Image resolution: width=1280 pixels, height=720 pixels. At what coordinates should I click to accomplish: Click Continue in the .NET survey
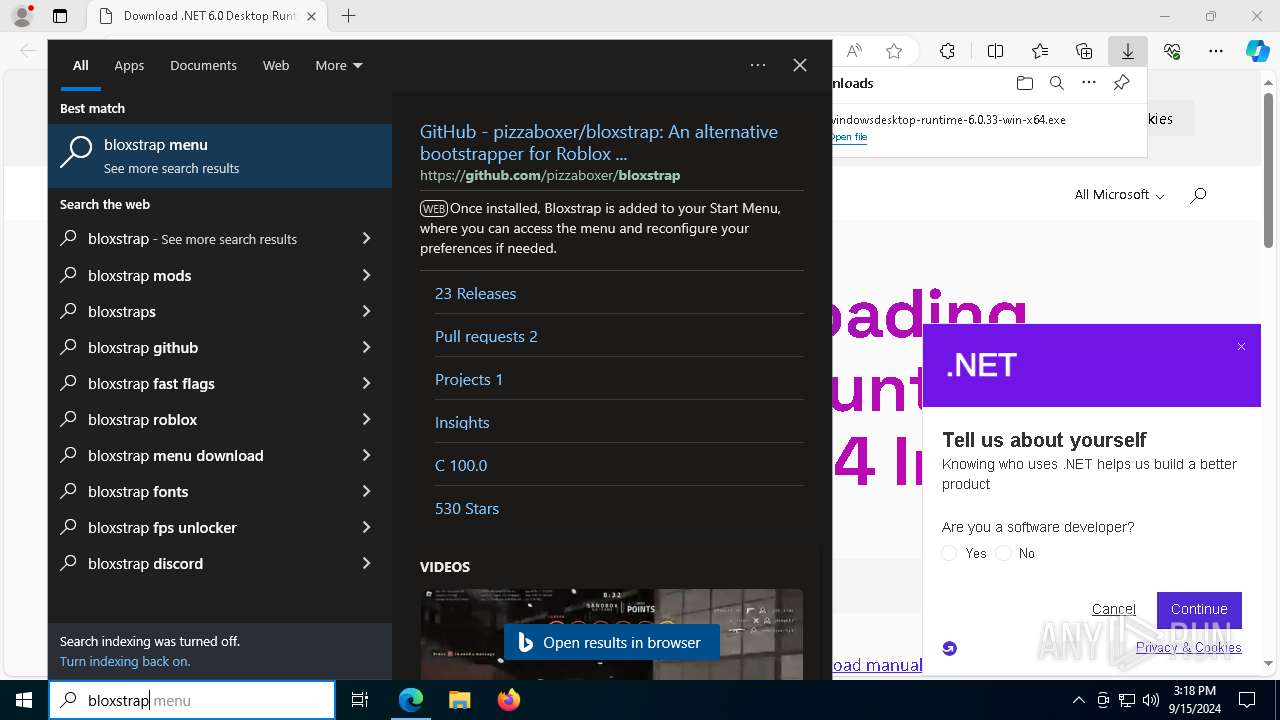coord(1199,609)
